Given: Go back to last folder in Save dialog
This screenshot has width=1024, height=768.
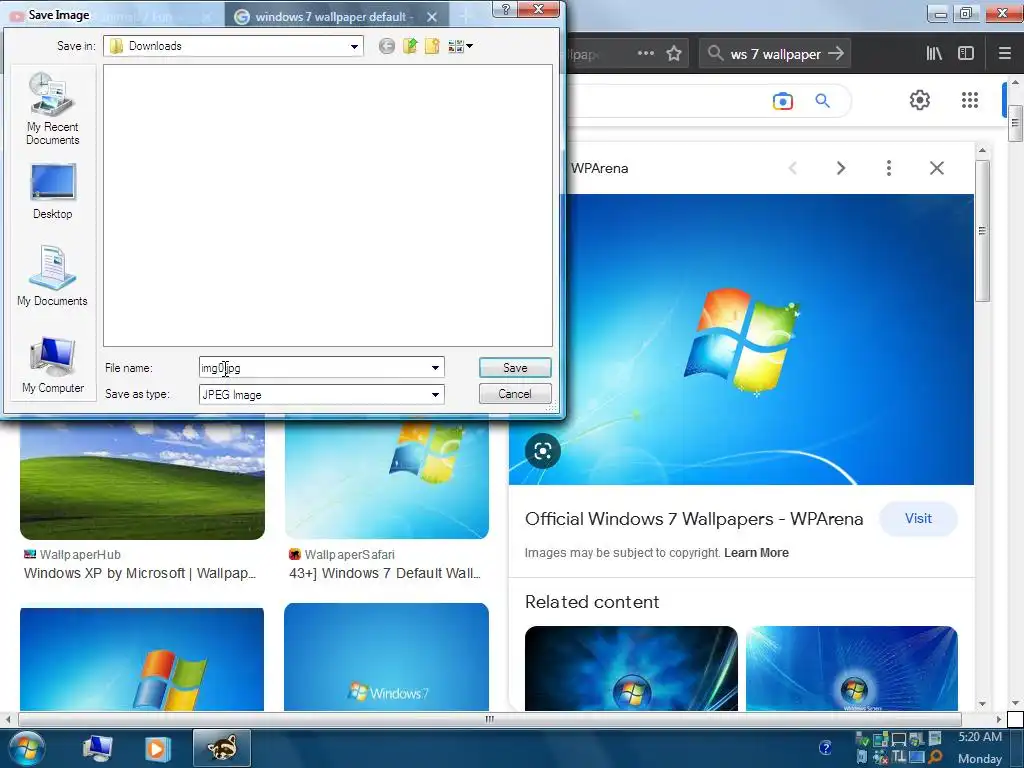Looking at the screenshot, I should click(x=387, y=46).
